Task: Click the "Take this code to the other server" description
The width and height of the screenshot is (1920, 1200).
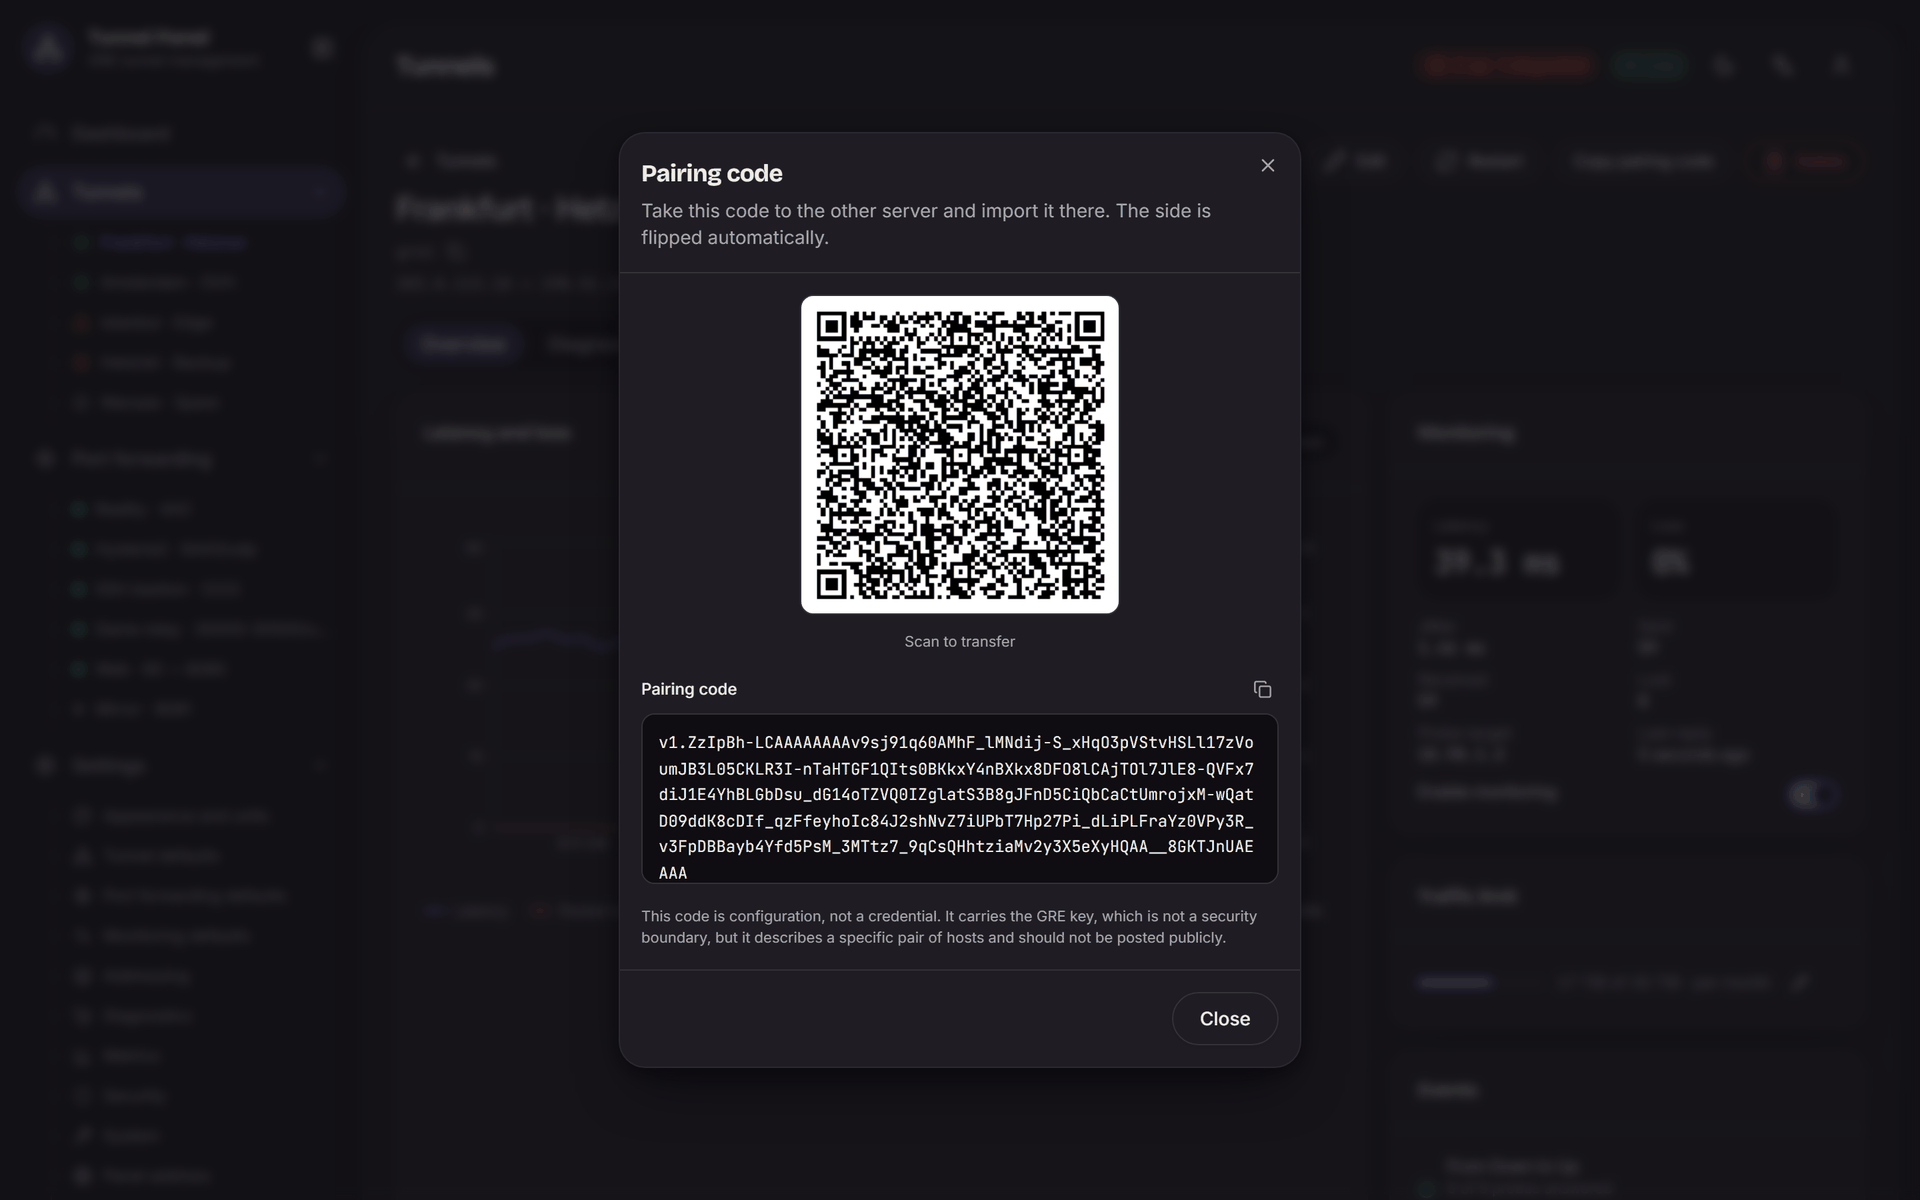Action: pos(926,224)
